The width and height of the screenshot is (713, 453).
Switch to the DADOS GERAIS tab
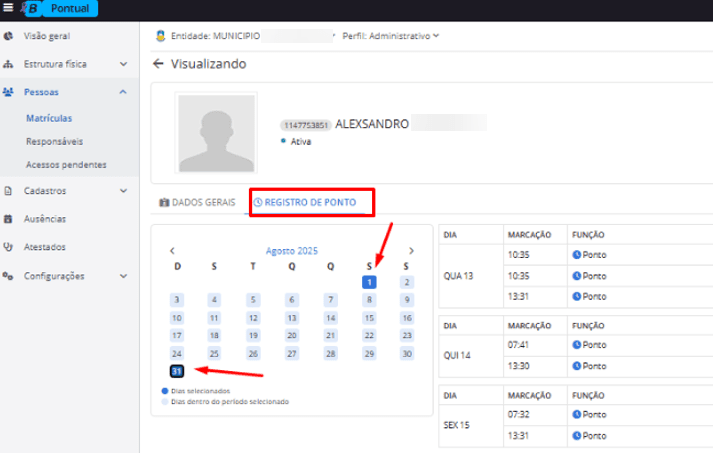coord(197,202)
